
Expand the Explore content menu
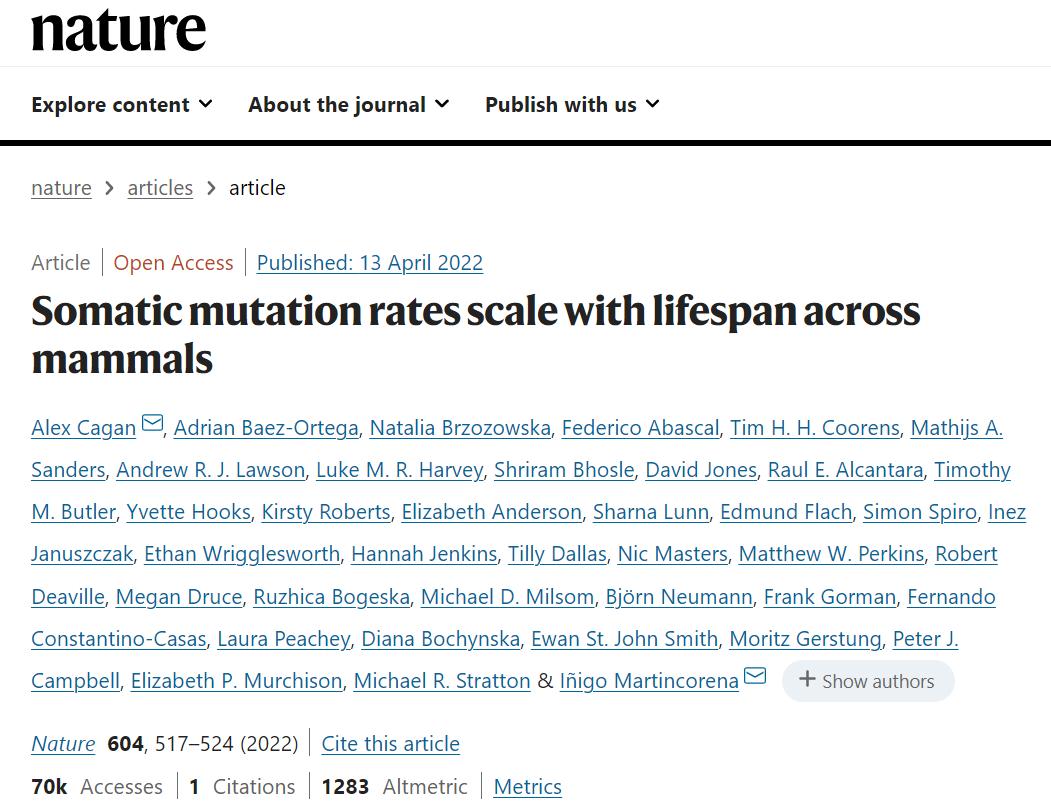pyautogui.click(x=122, y=105)
